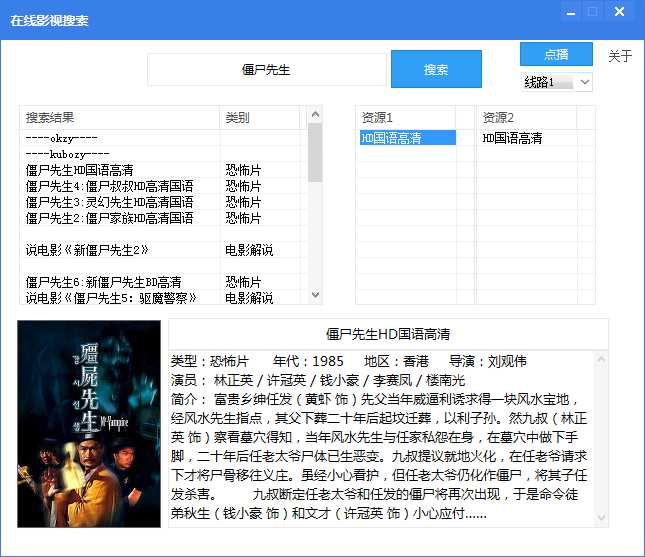The height and width of the screenshot is (557, 645).
Task: Click 恐怖片 category of 僵尸先生6 row
Action: tap(243, 282)
